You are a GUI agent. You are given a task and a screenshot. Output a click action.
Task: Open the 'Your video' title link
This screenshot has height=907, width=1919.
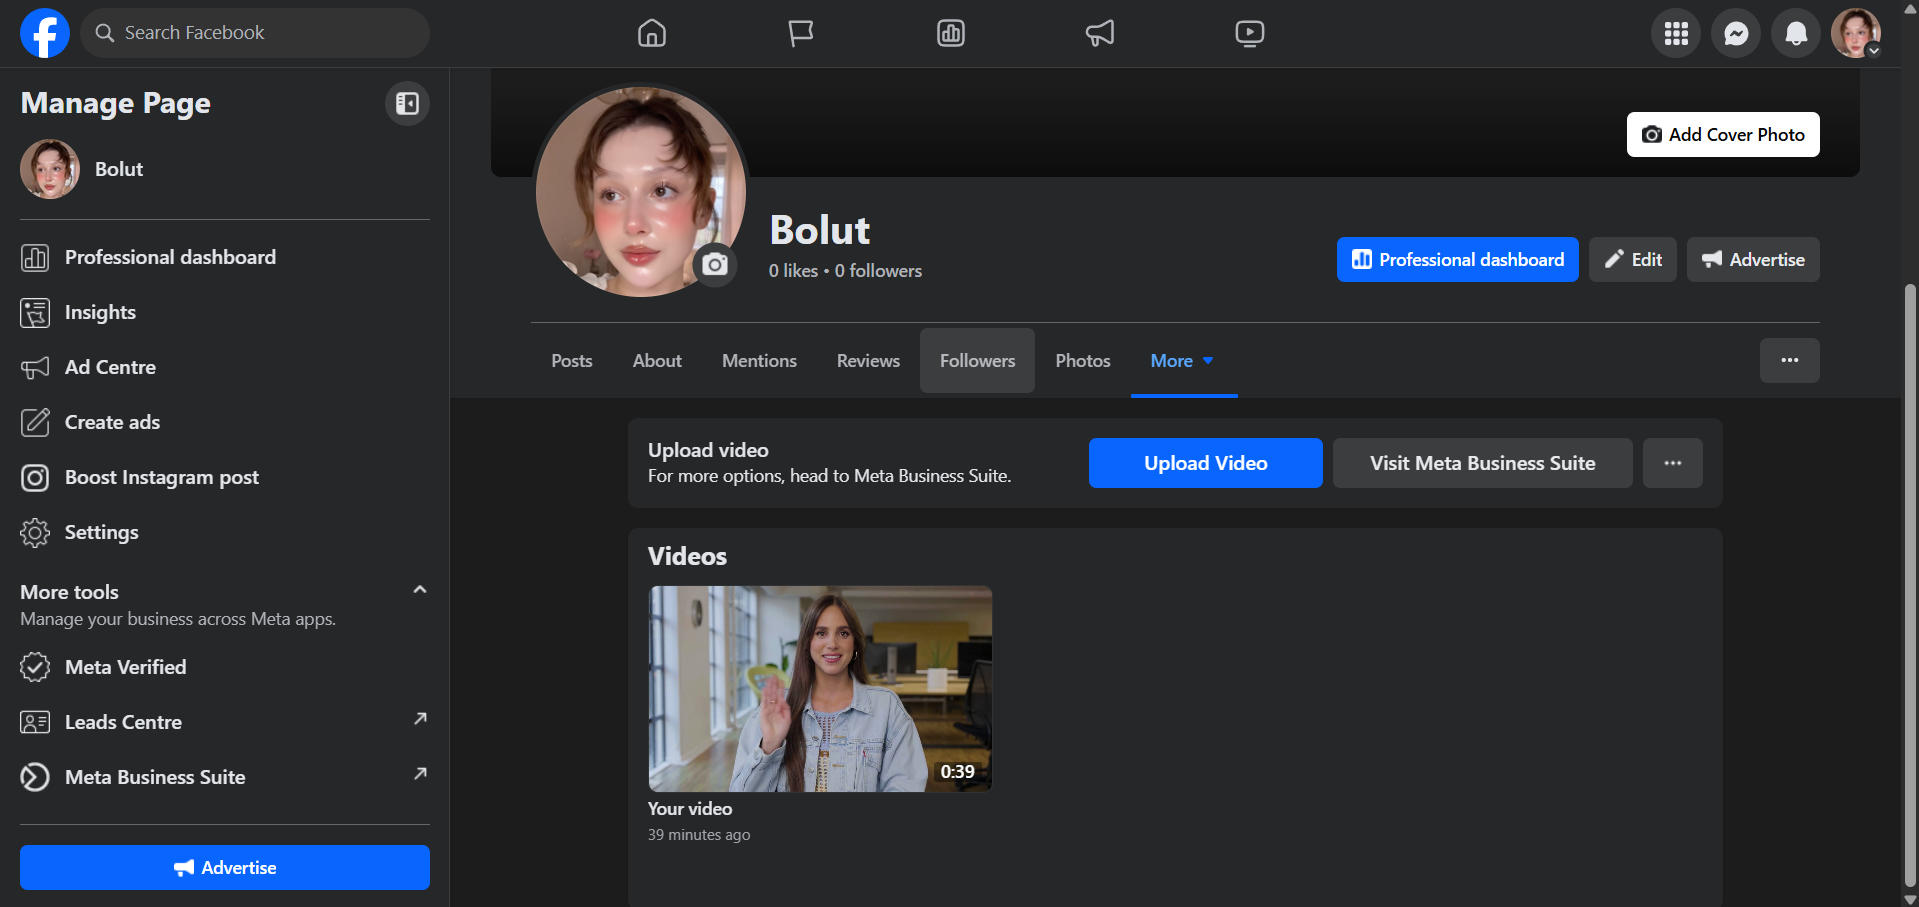coord(690,808)
